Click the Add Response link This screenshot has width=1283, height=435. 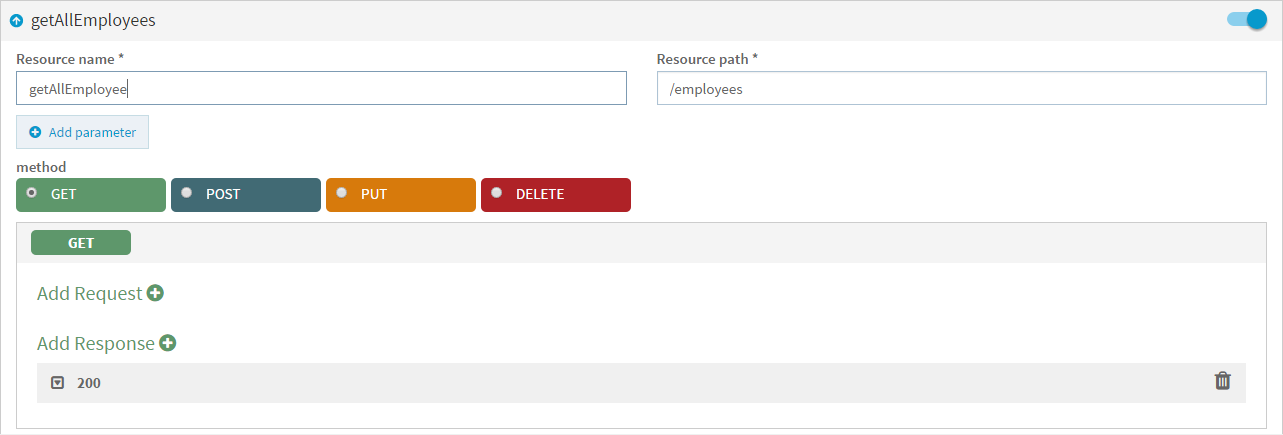pos(96,343)
